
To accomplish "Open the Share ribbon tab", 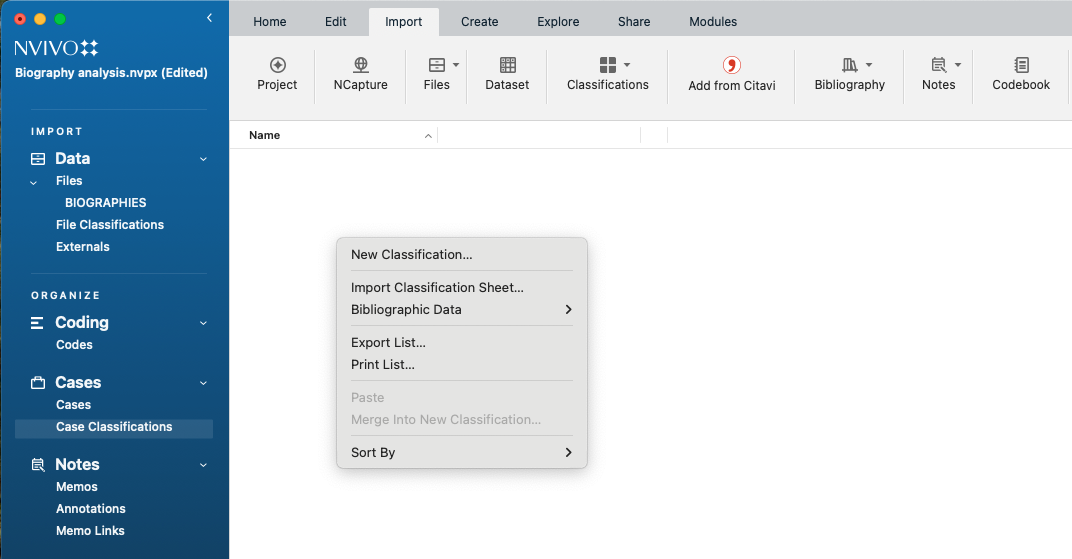I will 634,22.
